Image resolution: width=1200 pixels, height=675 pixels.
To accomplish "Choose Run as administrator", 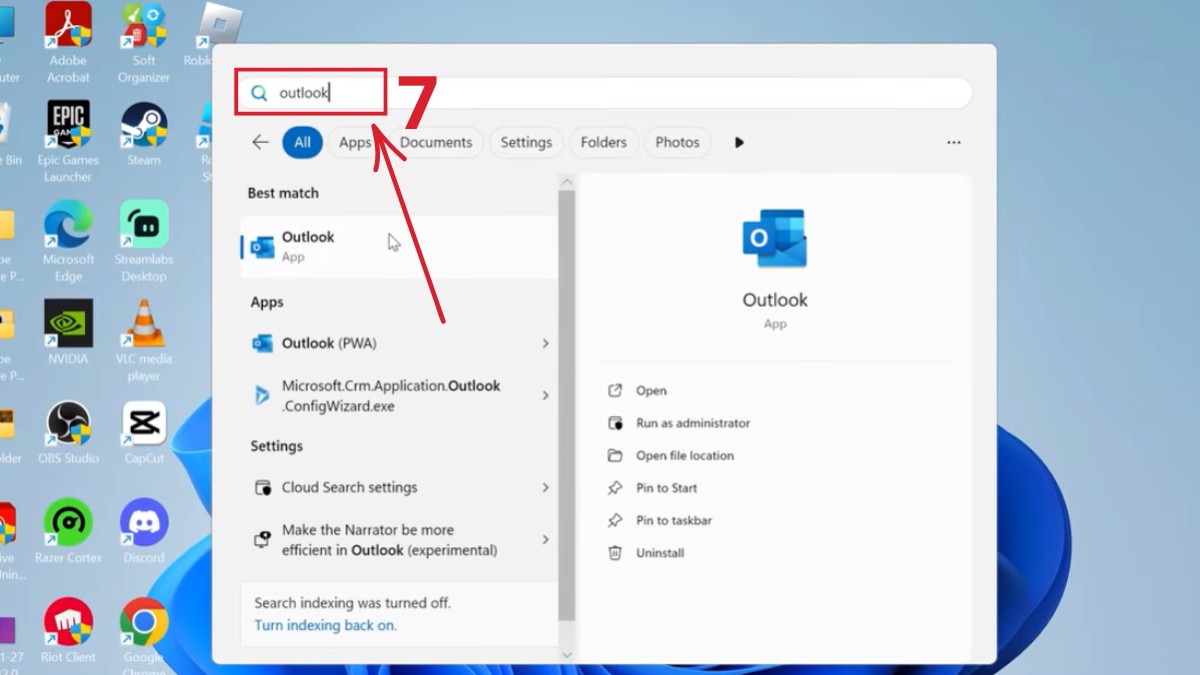I will (x=693, y=423).
